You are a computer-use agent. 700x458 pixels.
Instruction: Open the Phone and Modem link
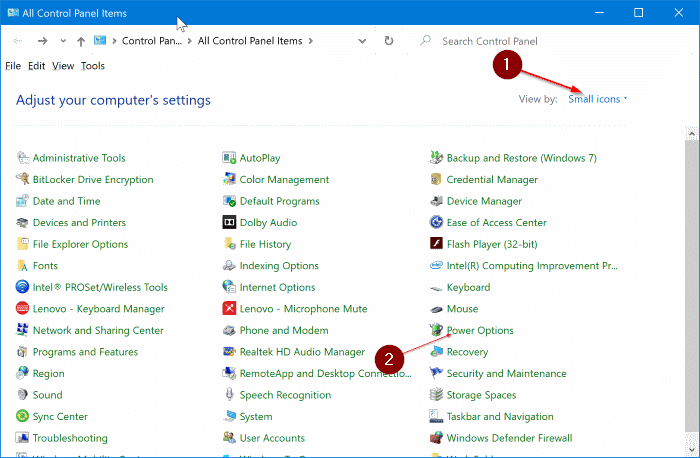pos(284,330)
